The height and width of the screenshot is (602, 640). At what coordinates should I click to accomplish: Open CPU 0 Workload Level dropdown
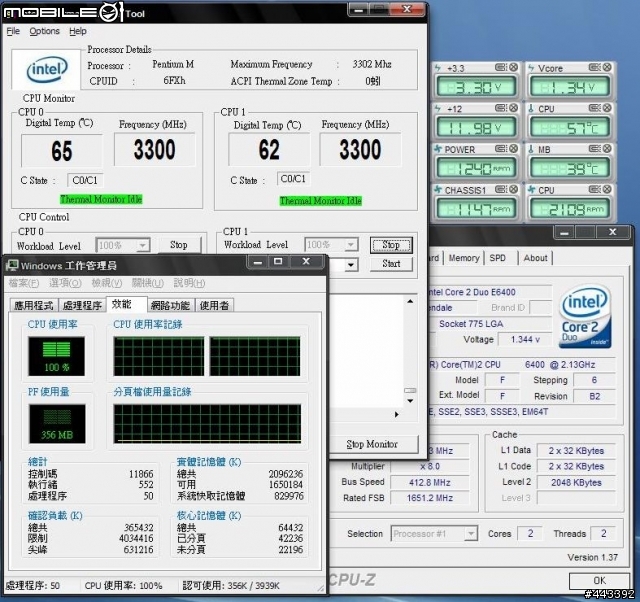pyautogui.click(x=142, y=246)
